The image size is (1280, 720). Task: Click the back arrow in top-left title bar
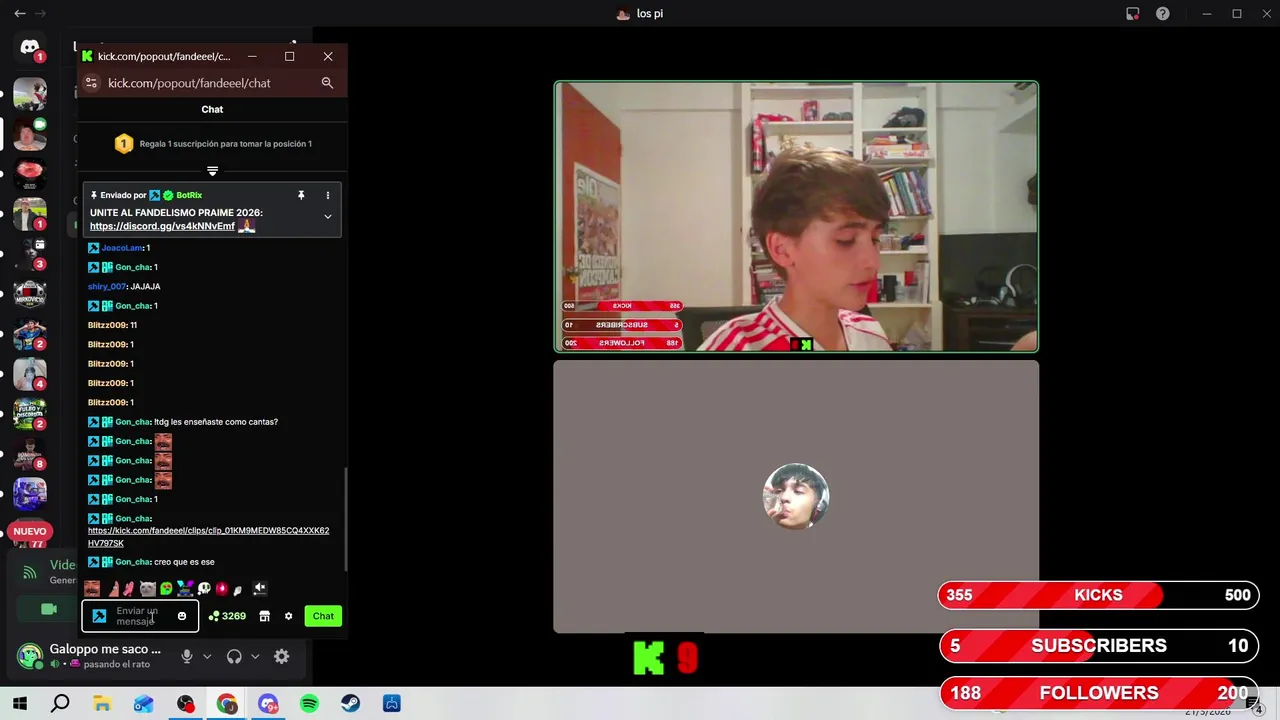pos(20,14)
